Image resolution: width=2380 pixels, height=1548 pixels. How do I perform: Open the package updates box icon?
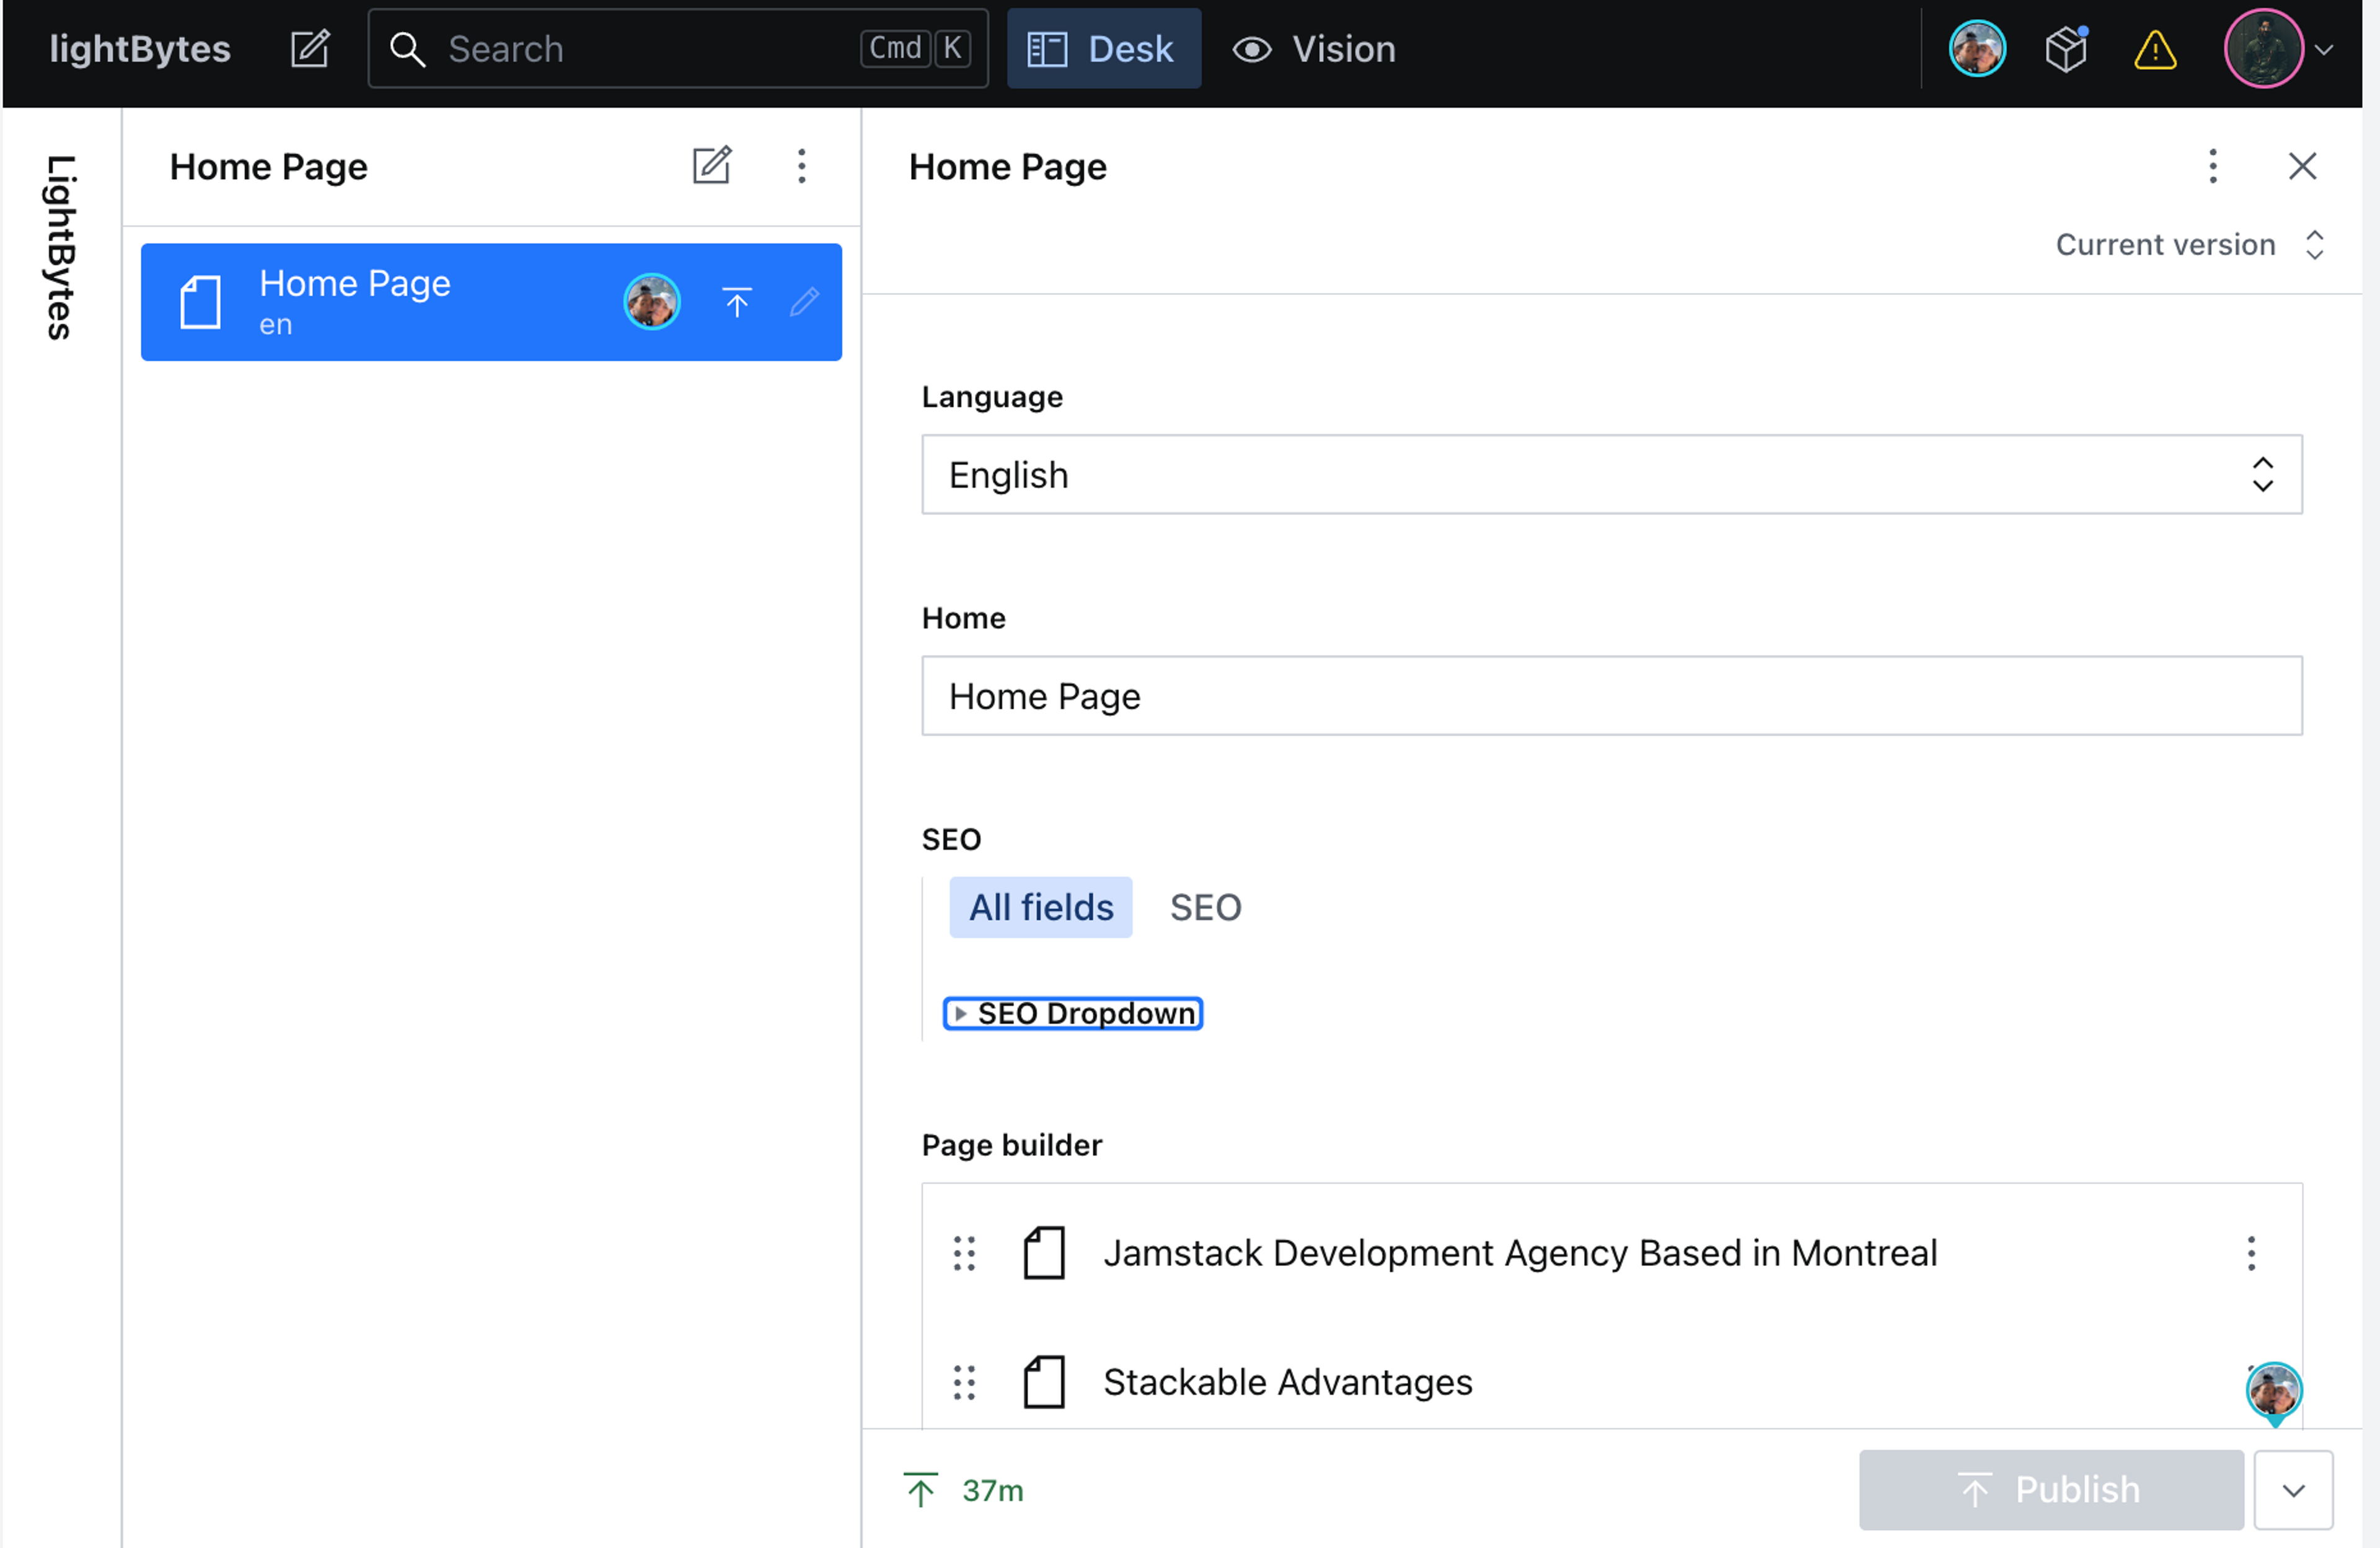2066,48
